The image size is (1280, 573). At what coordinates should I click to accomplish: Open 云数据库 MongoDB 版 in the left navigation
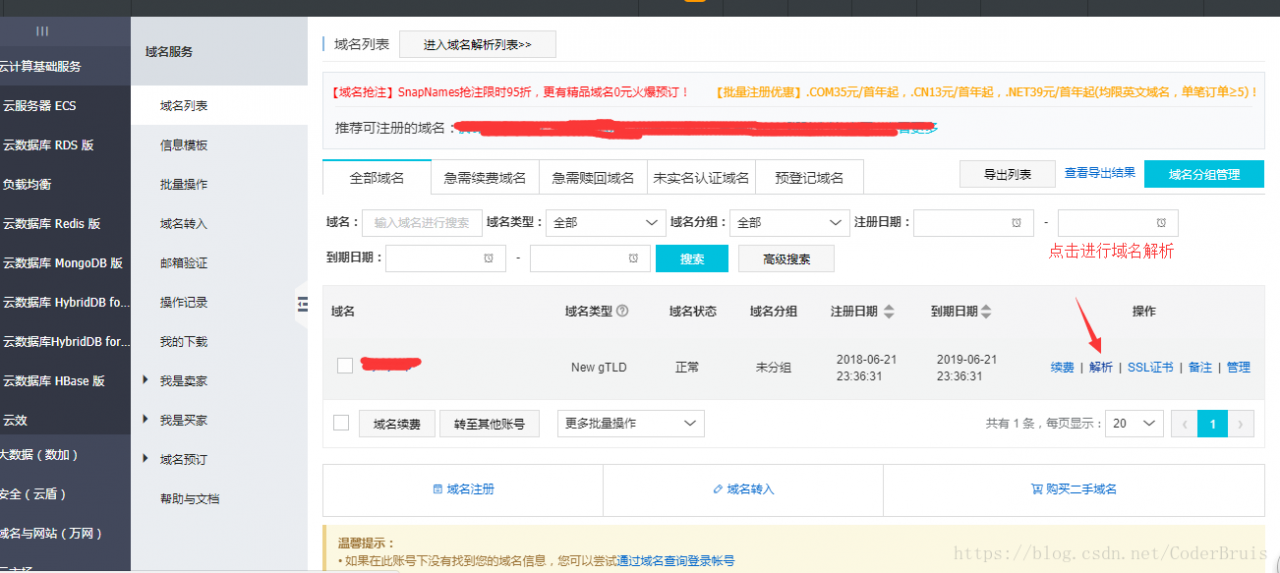(x=65, y=263)
